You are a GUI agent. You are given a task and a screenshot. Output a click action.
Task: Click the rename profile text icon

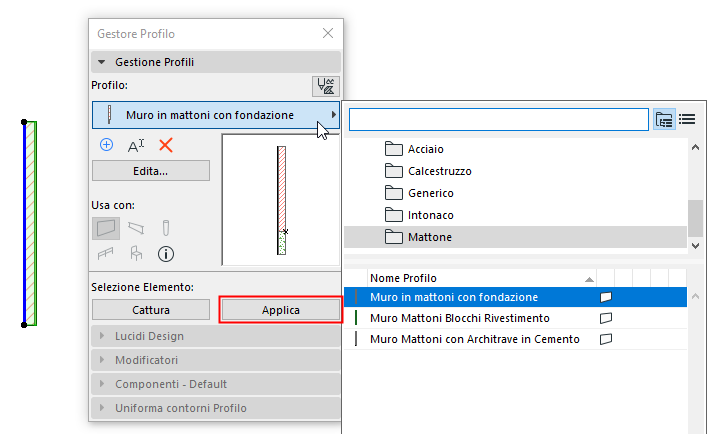[137, 146]
